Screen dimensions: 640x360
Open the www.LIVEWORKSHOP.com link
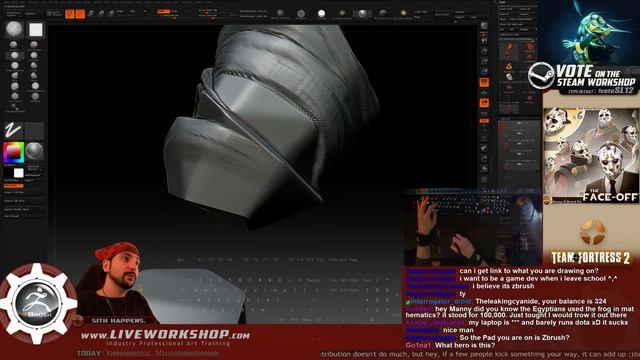click(x=165, y=336)
